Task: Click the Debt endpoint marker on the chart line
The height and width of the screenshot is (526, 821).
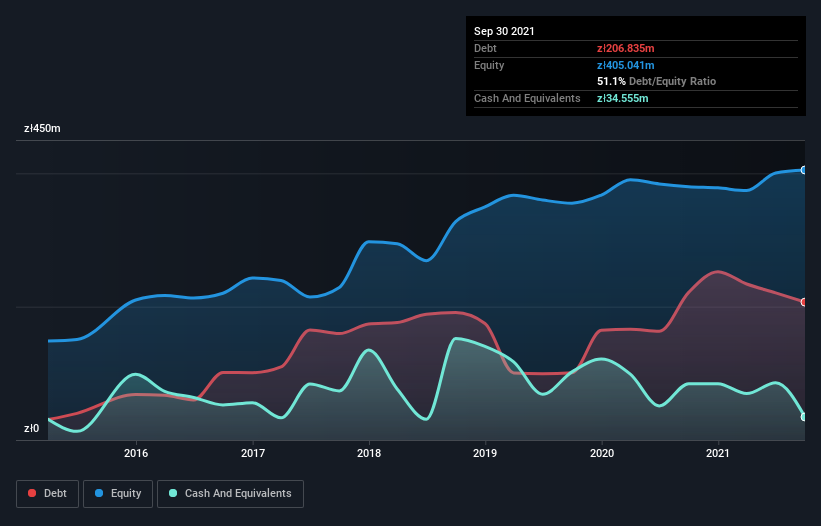Action: point(804,302)
